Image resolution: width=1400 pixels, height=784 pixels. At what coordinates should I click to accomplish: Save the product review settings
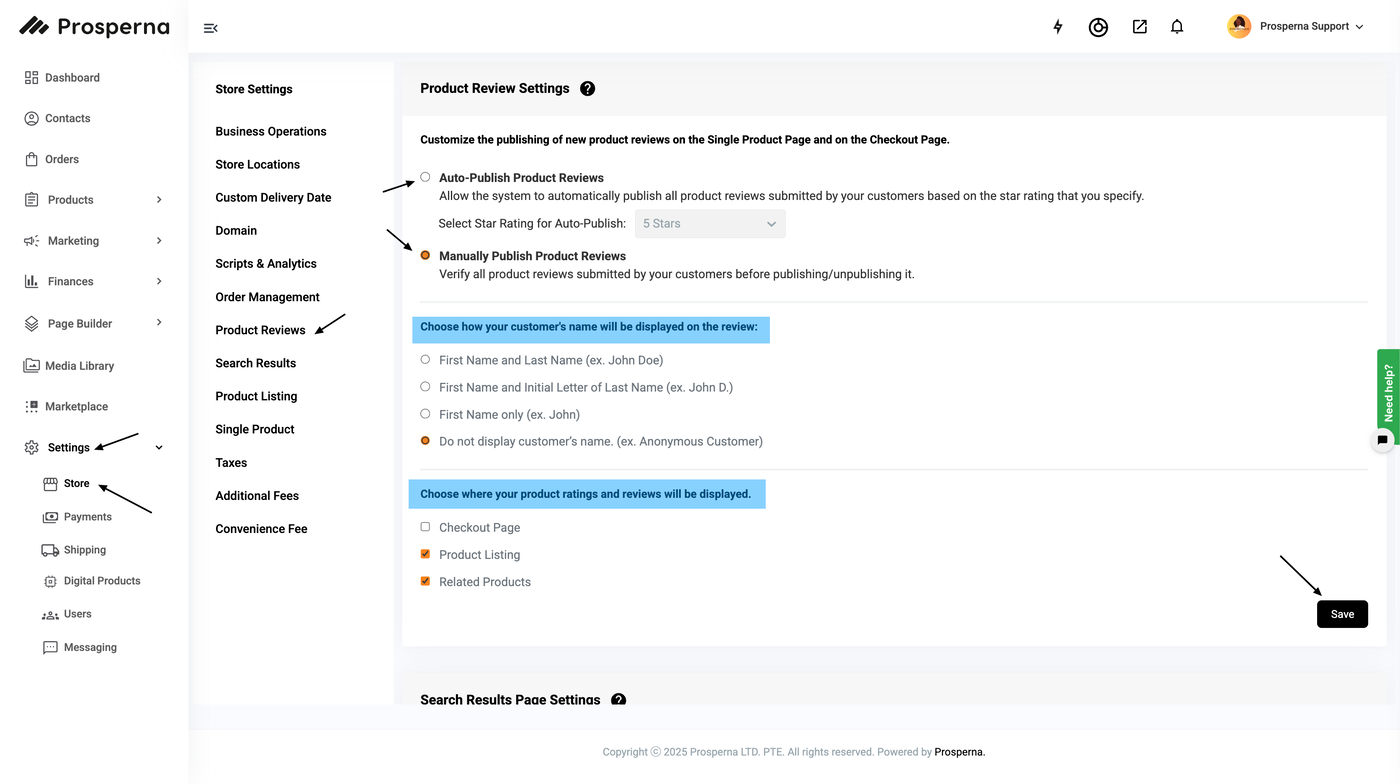1342,614
